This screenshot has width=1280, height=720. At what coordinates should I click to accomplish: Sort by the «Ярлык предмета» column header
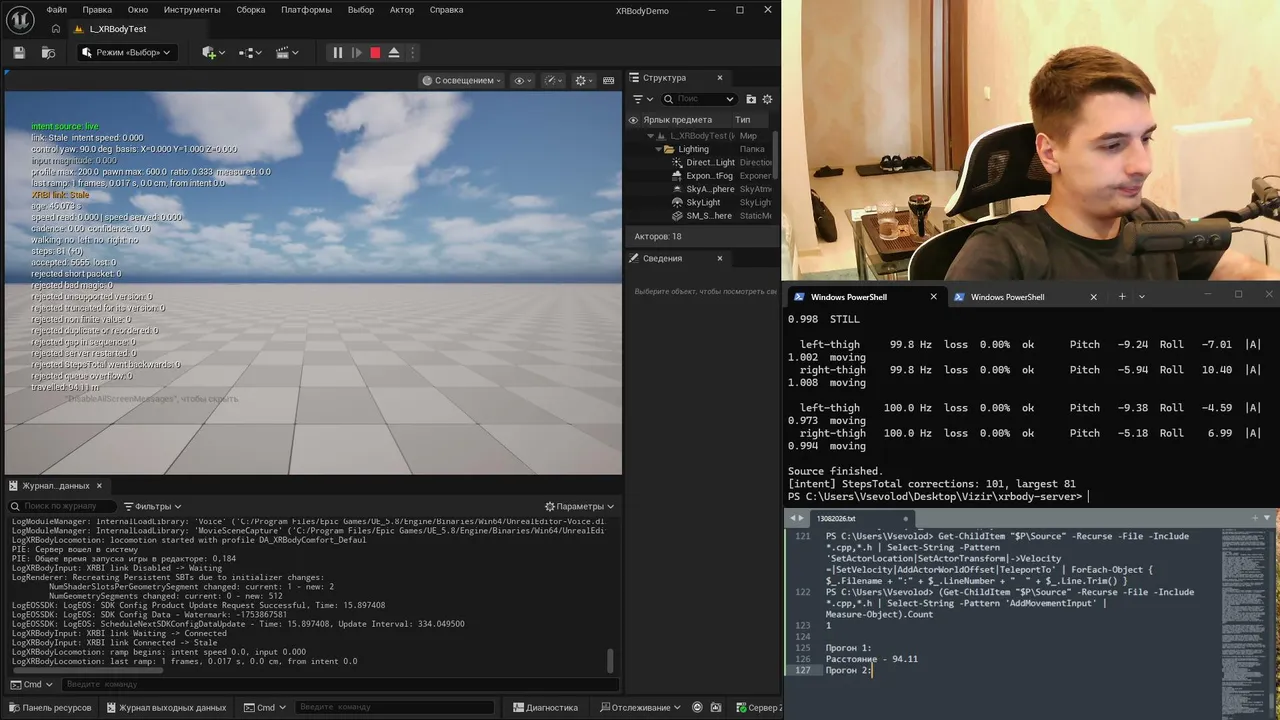pos(678,120)
